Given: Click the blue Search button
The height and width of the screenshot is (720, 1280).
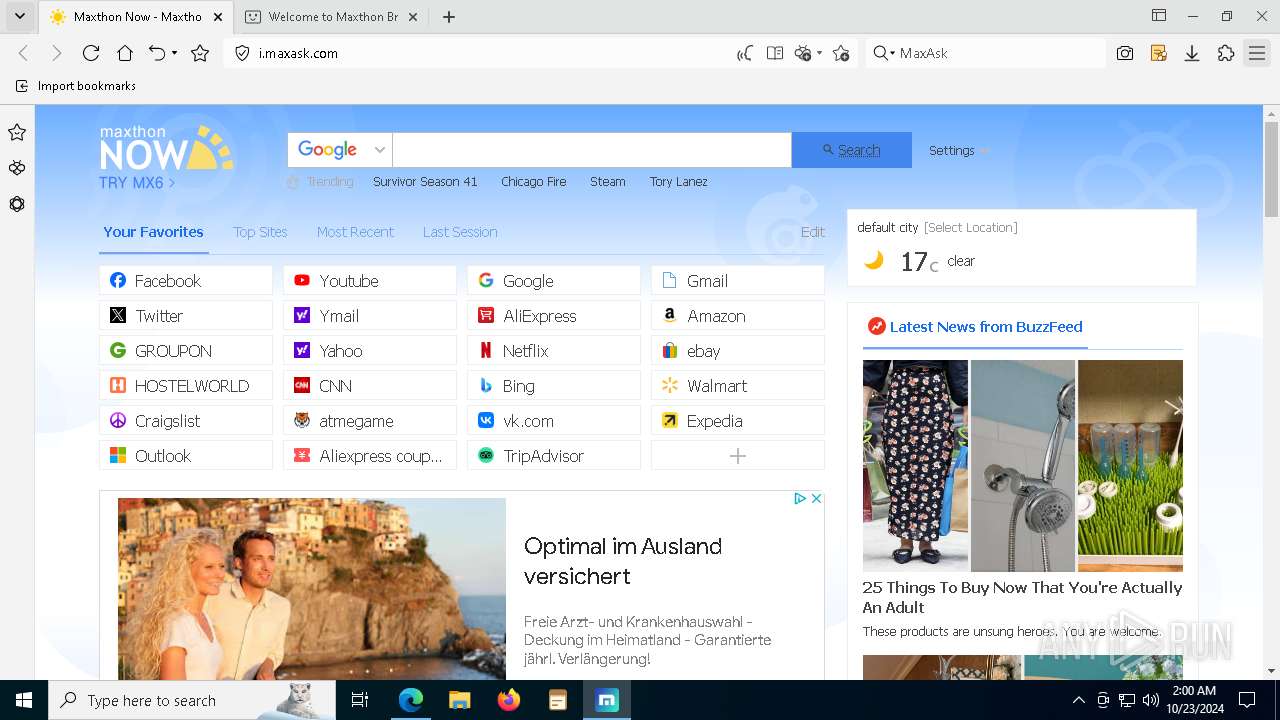Looking at the screenshot, I should [851, 150].
